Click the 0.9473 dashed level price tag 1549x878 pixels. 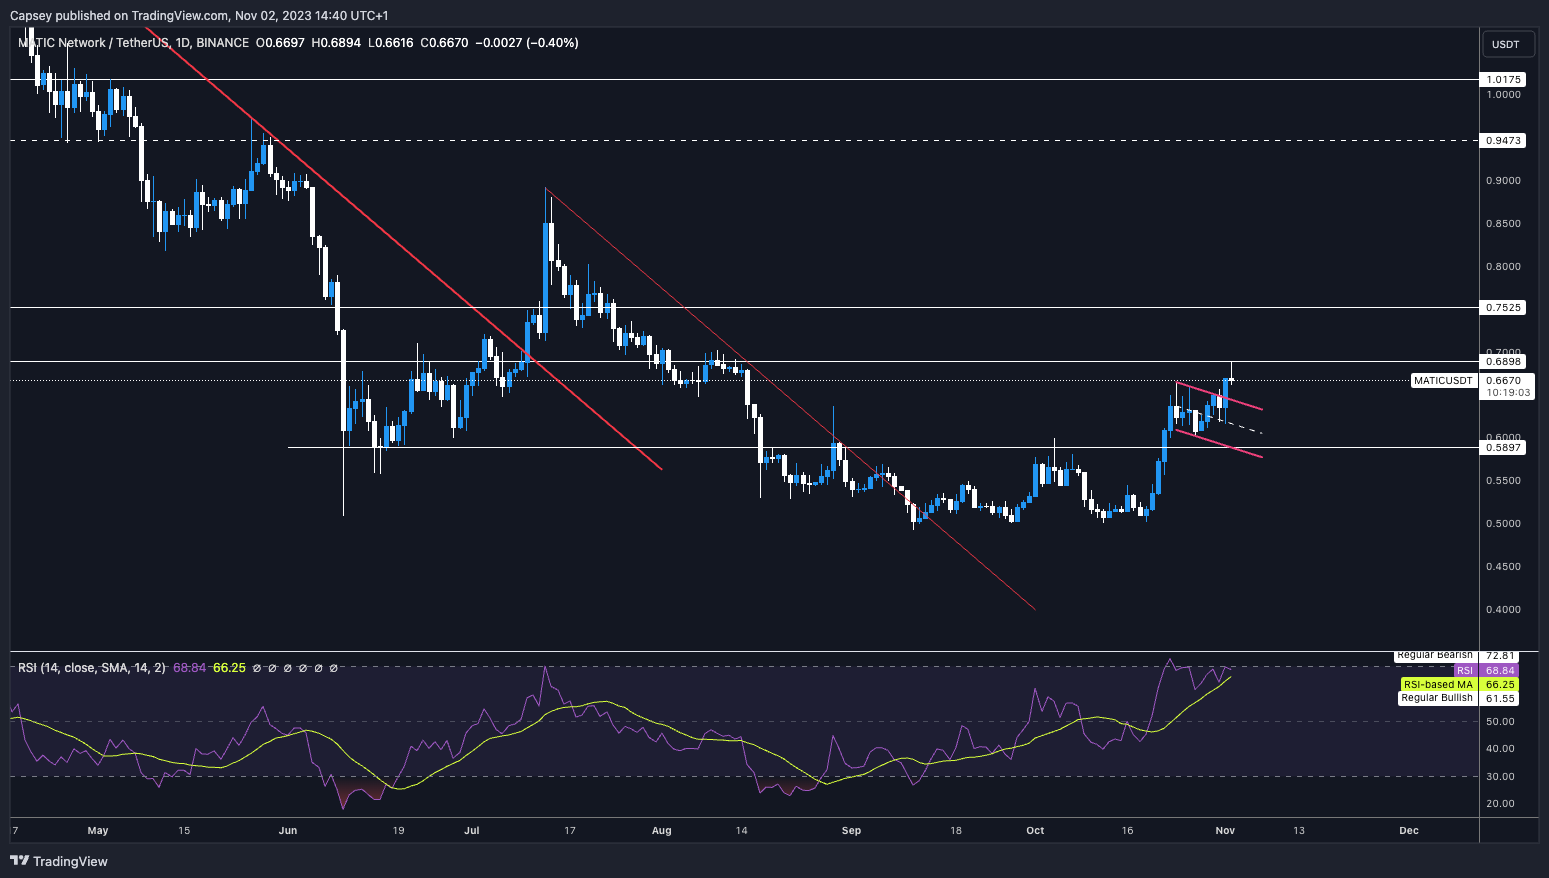click(1503, 141)
